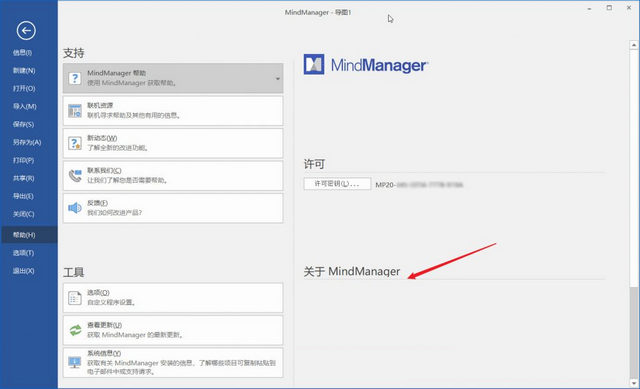Screen dimensions: 640x389
Task: Select 导入(M) in the sidebar
Action: click(24, 107)
